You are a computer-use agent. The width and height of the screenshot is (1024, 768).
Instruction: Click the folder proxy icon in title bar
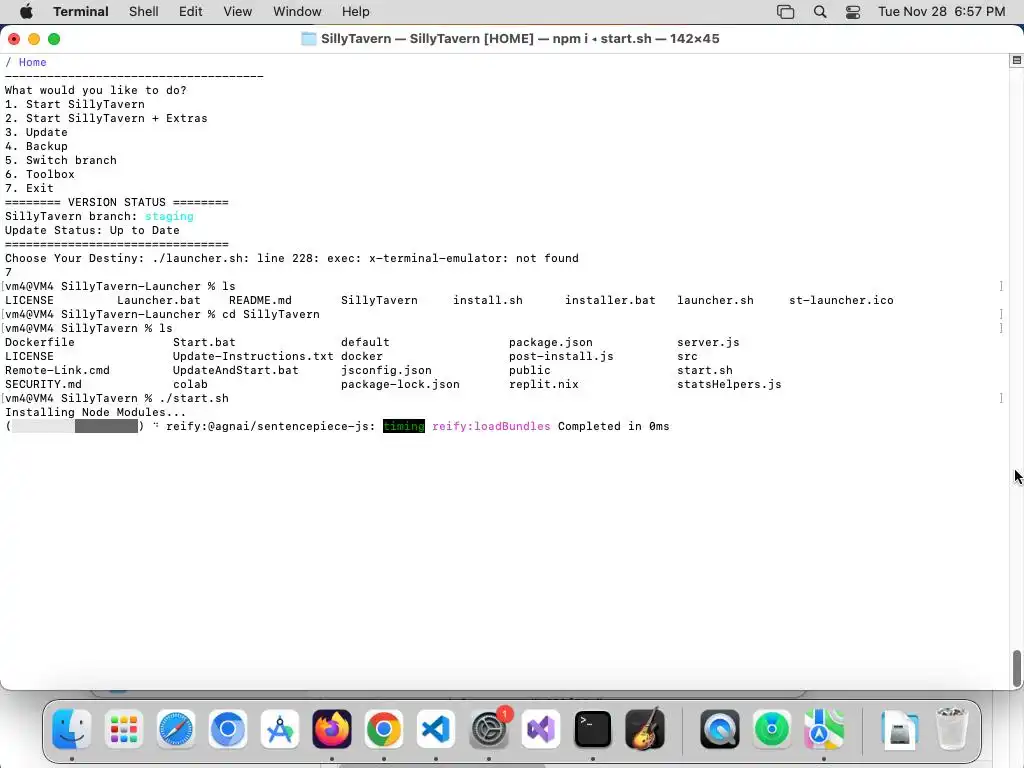308,39
